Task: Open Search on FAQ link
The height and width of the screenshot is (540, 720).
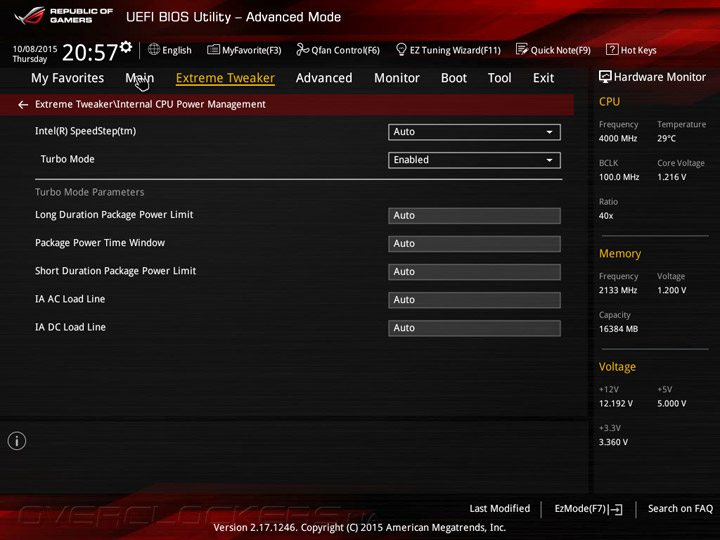Action: click(x=681, y=509)
